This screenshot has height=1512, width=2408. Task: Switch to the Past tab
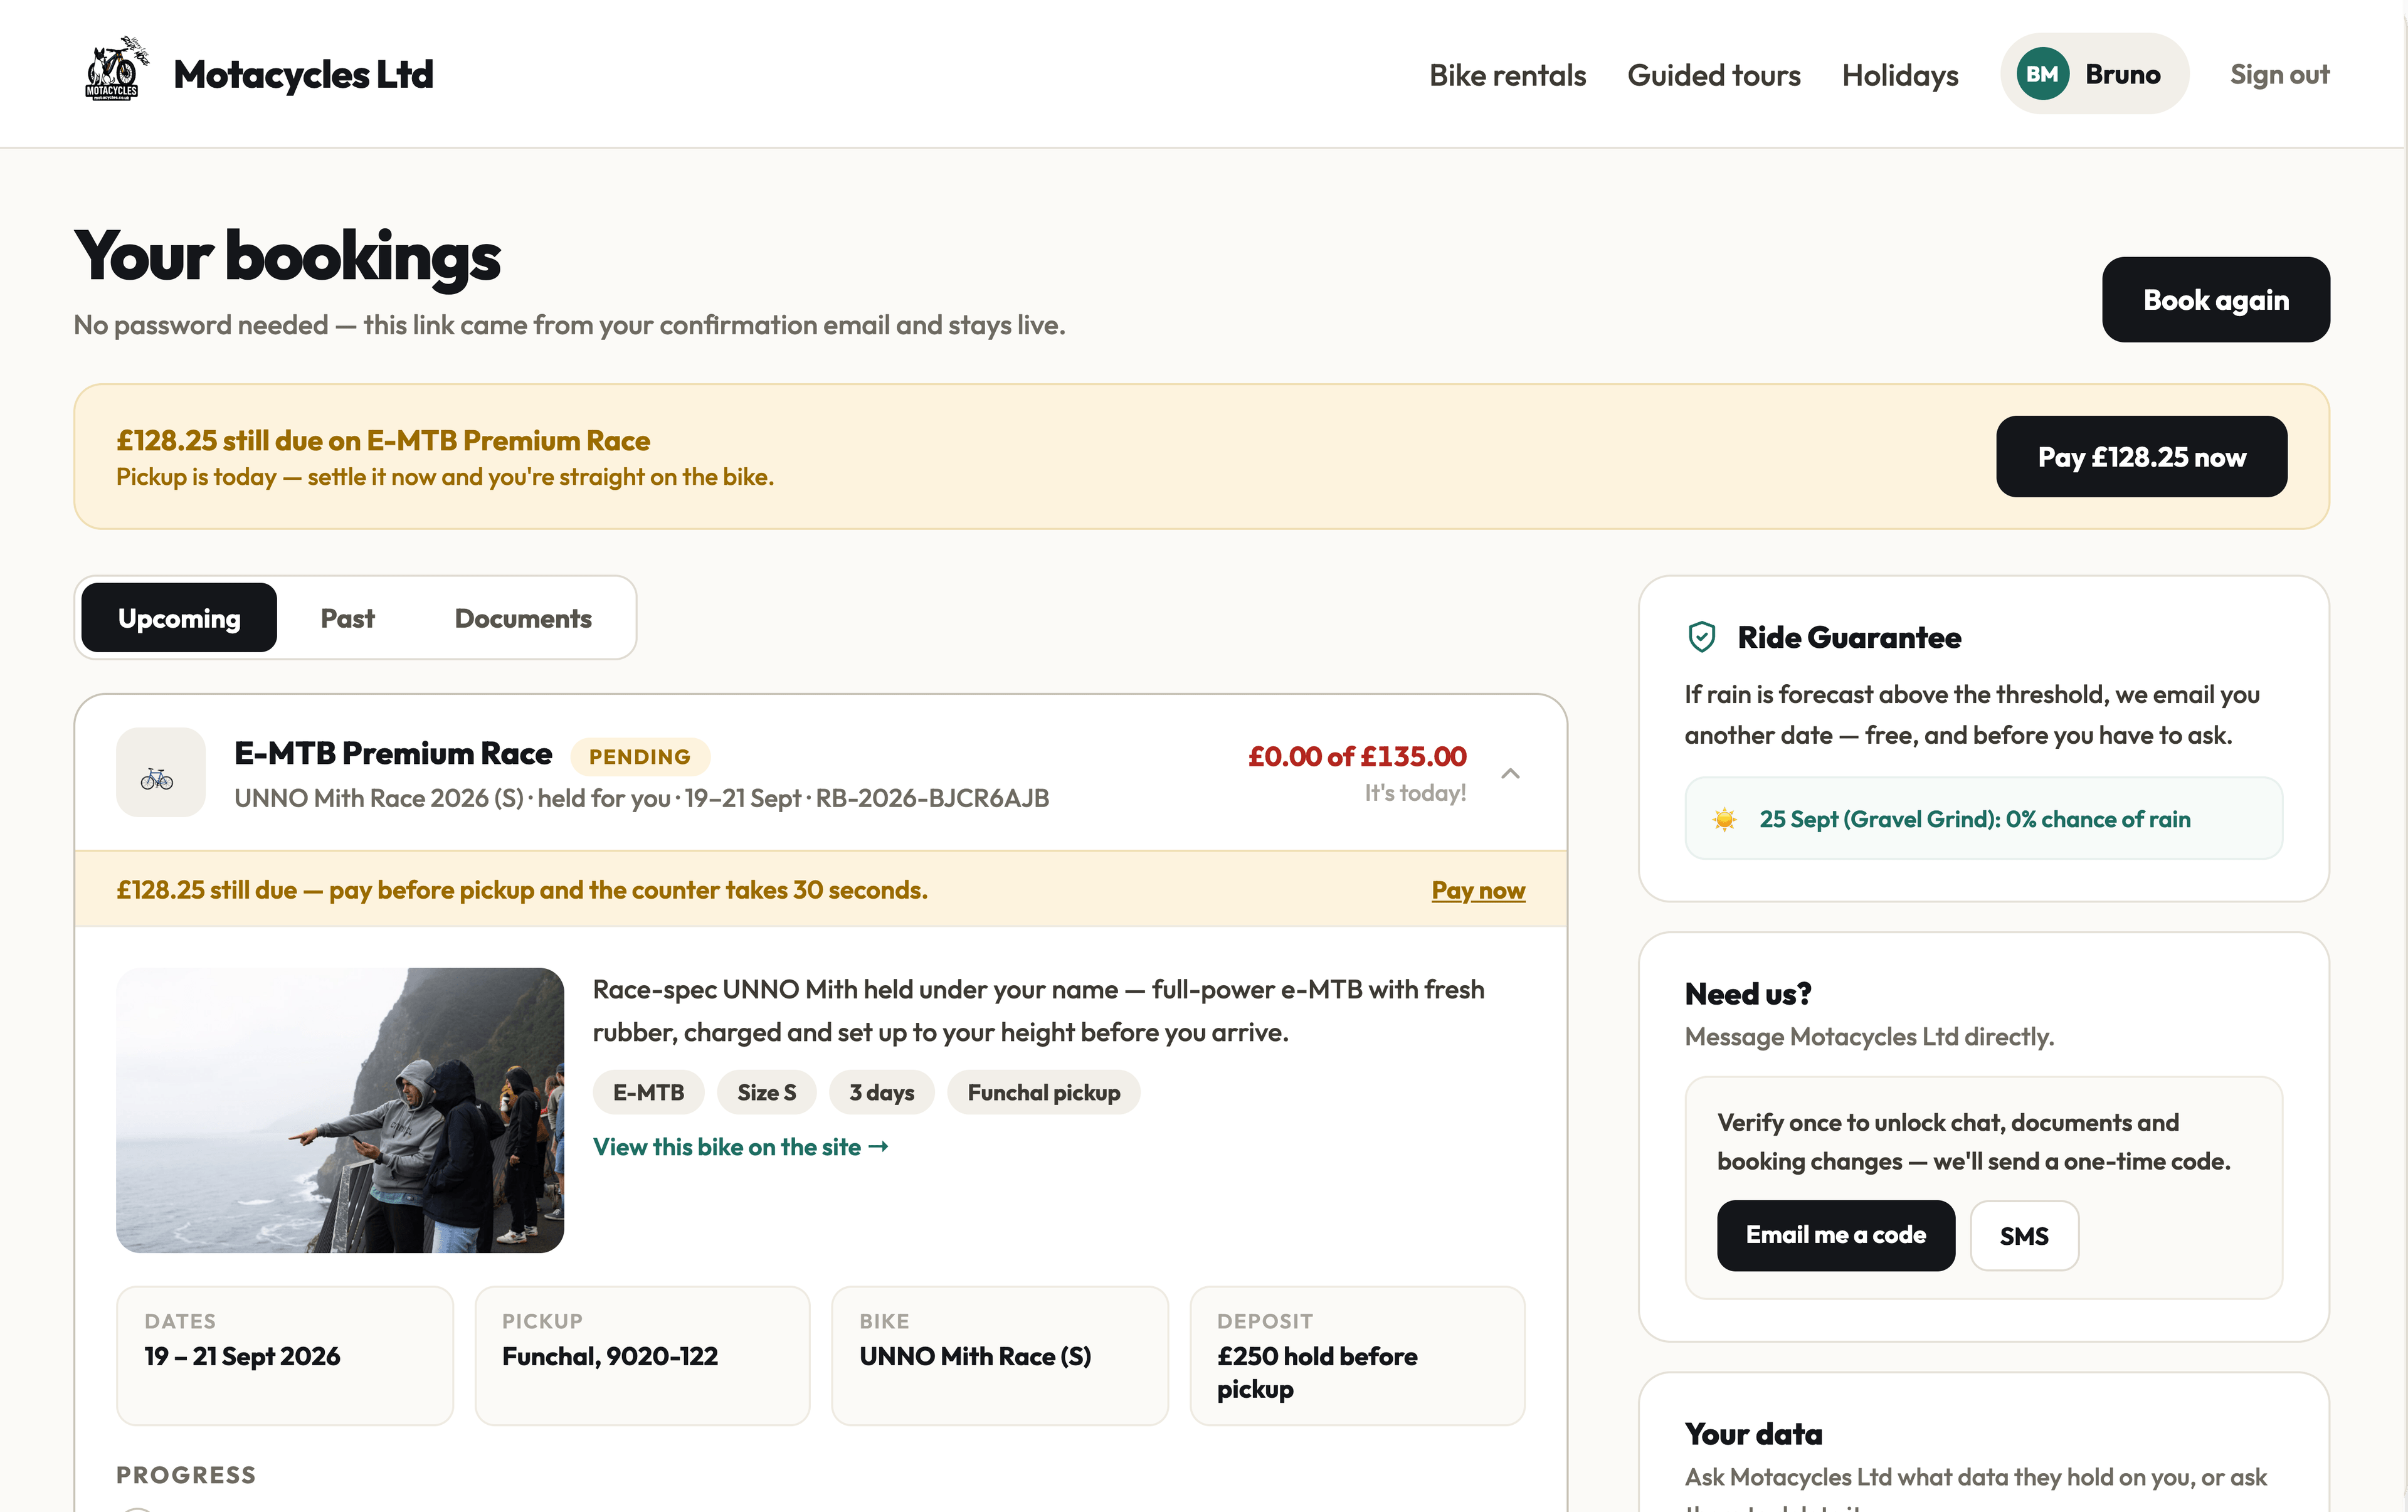(x=347, y=618)
